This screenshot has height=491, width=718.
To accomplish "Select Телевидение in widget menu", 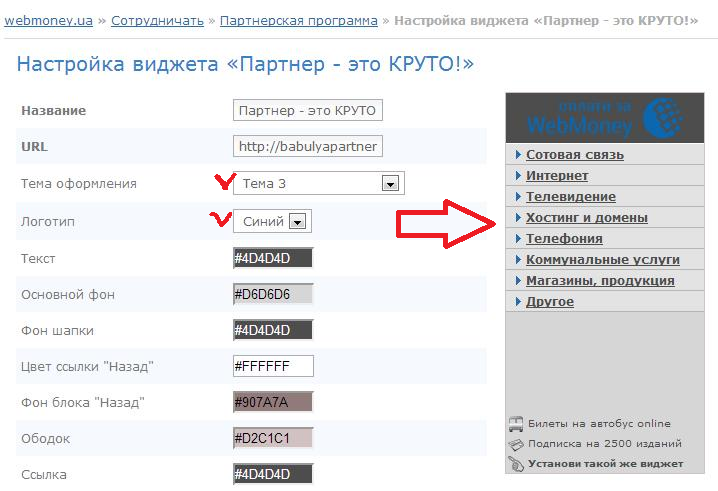I will click(571, 197).
